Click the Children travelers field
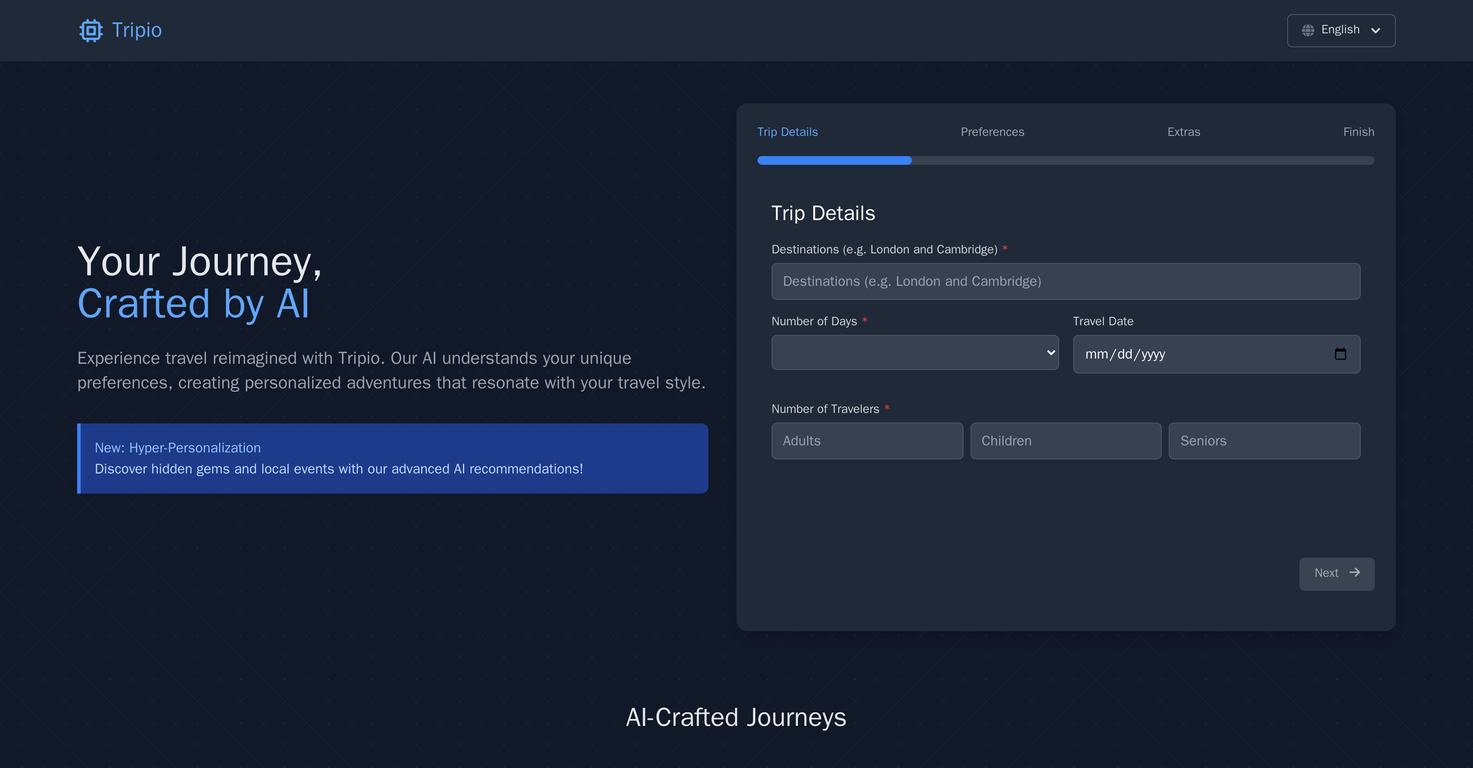The image size is (1473, 768). (x=1065, y=441)
